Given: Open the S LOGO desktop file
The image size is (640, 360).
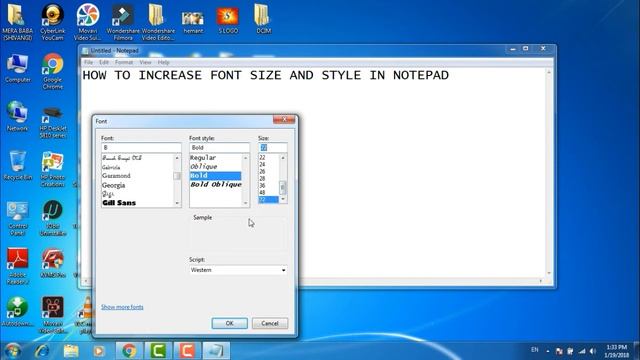Looking at the screenshot, I should click(x=228, y=20).
